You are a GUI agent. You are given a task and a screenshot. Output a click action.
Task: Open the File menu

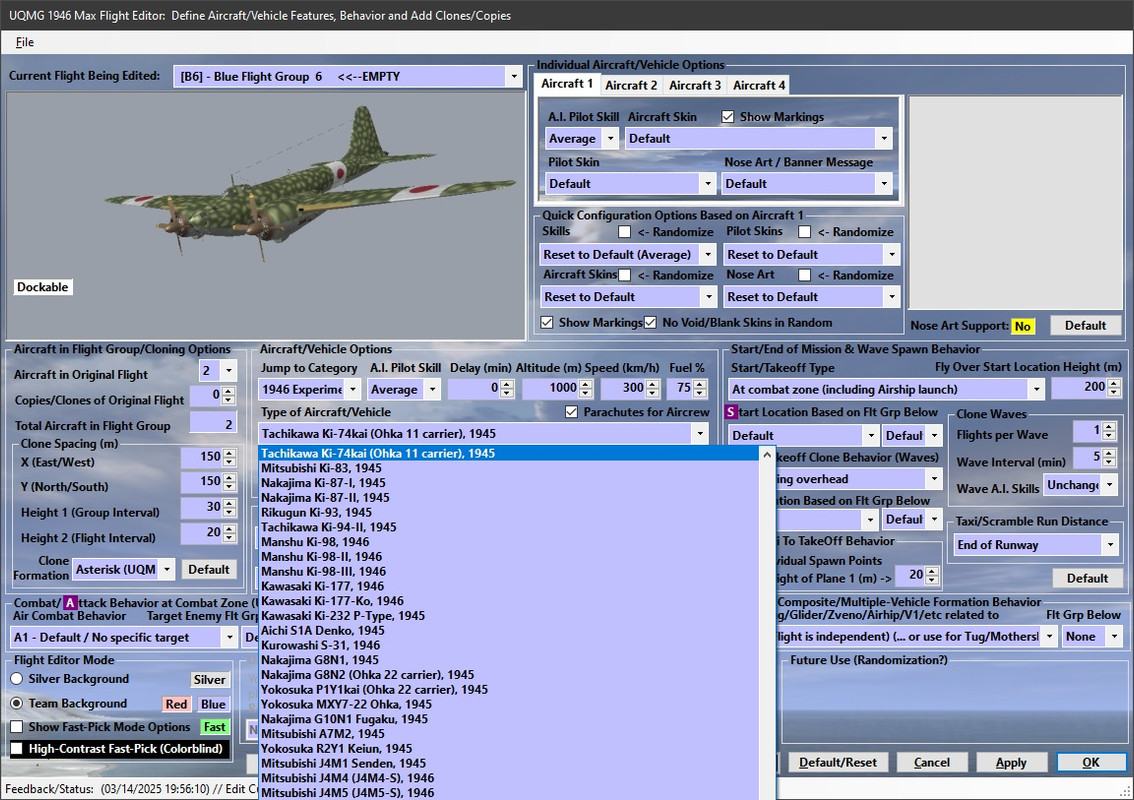point(25,42)
